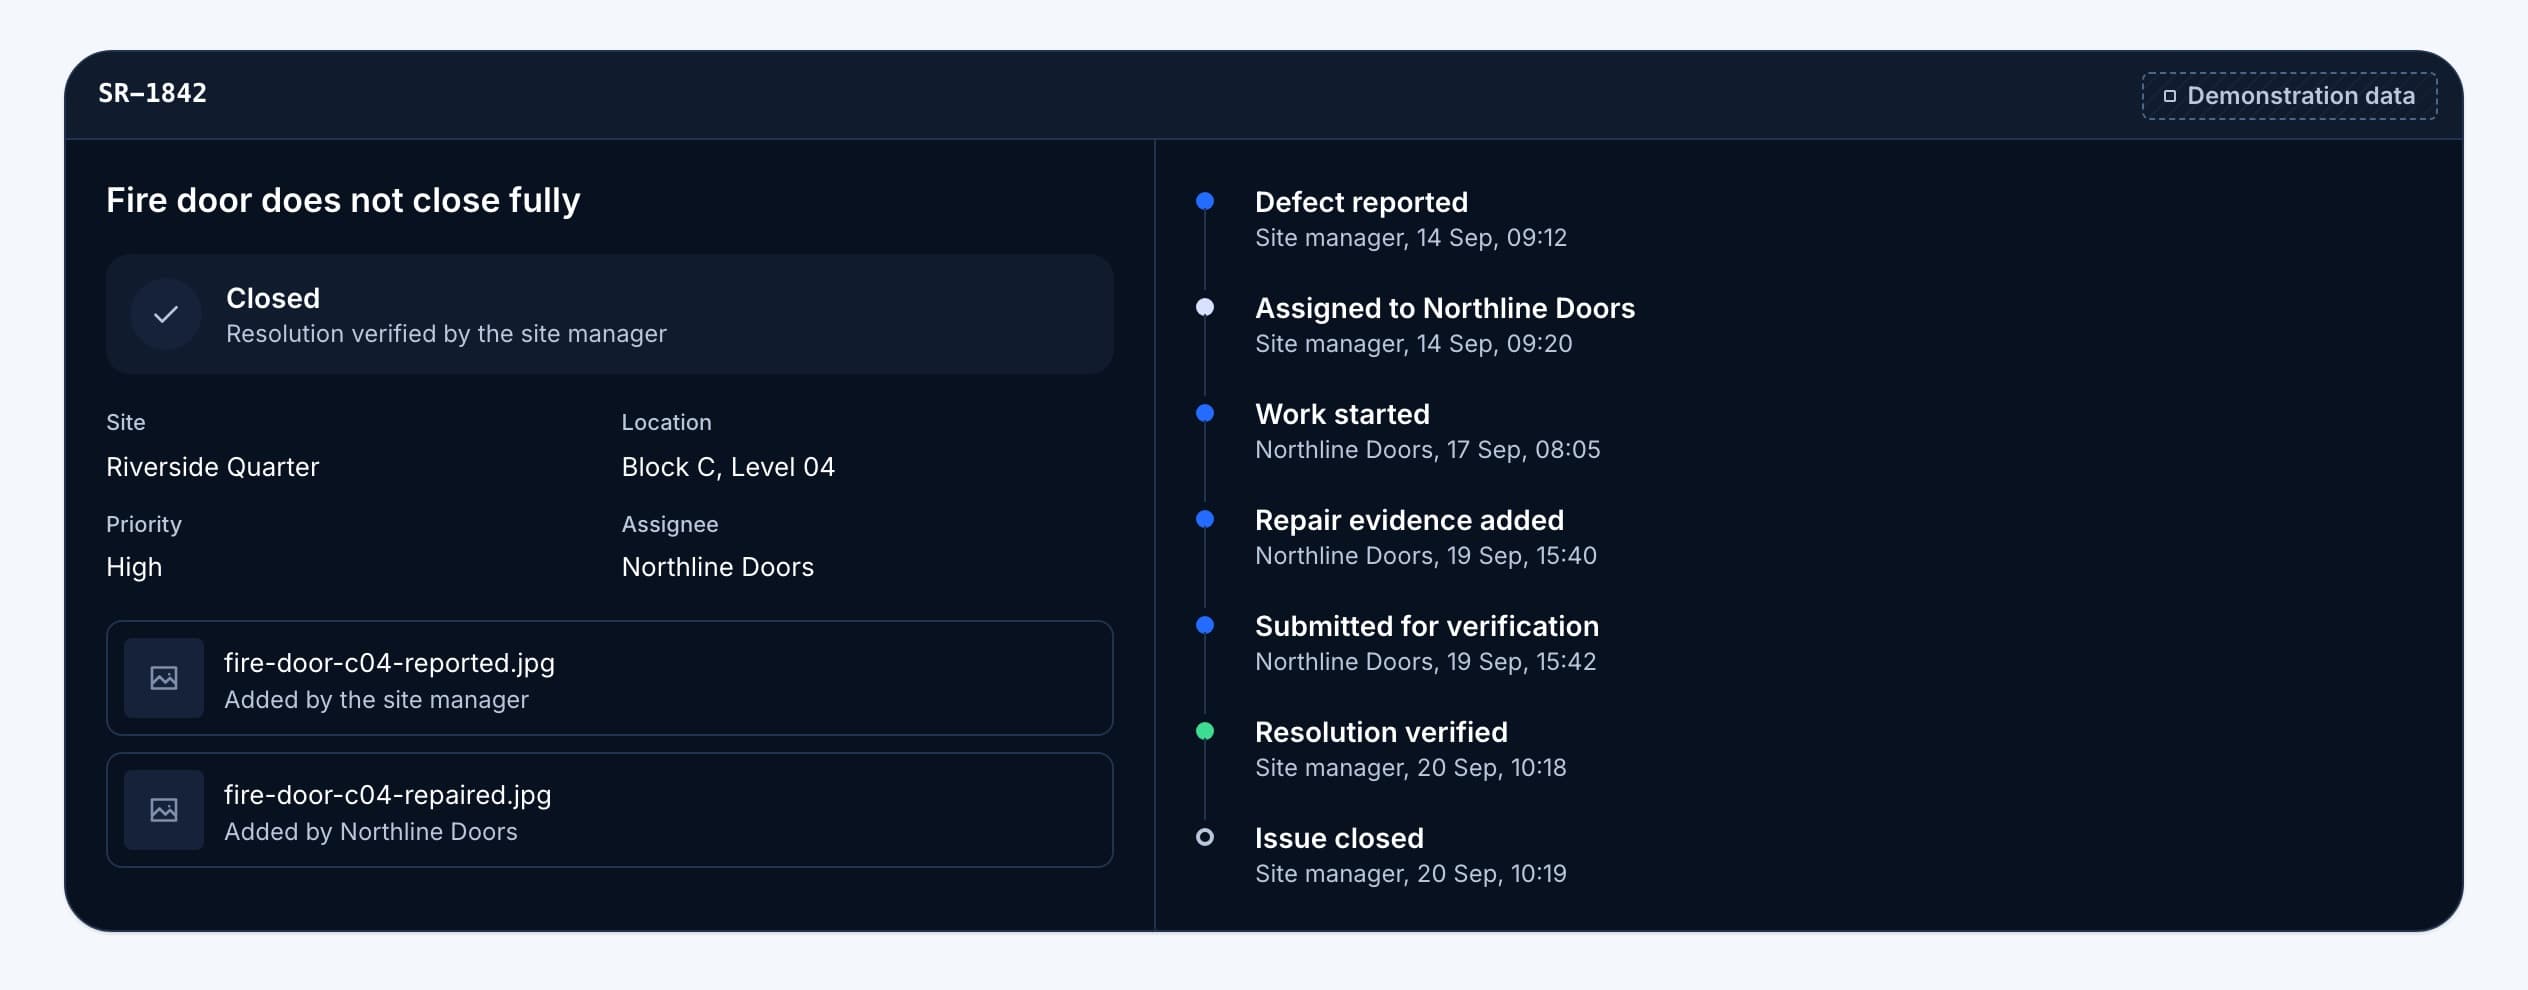
Task: Click the Northline Doors assignee value
Action: pyautogui.click(x=718, y=567)
